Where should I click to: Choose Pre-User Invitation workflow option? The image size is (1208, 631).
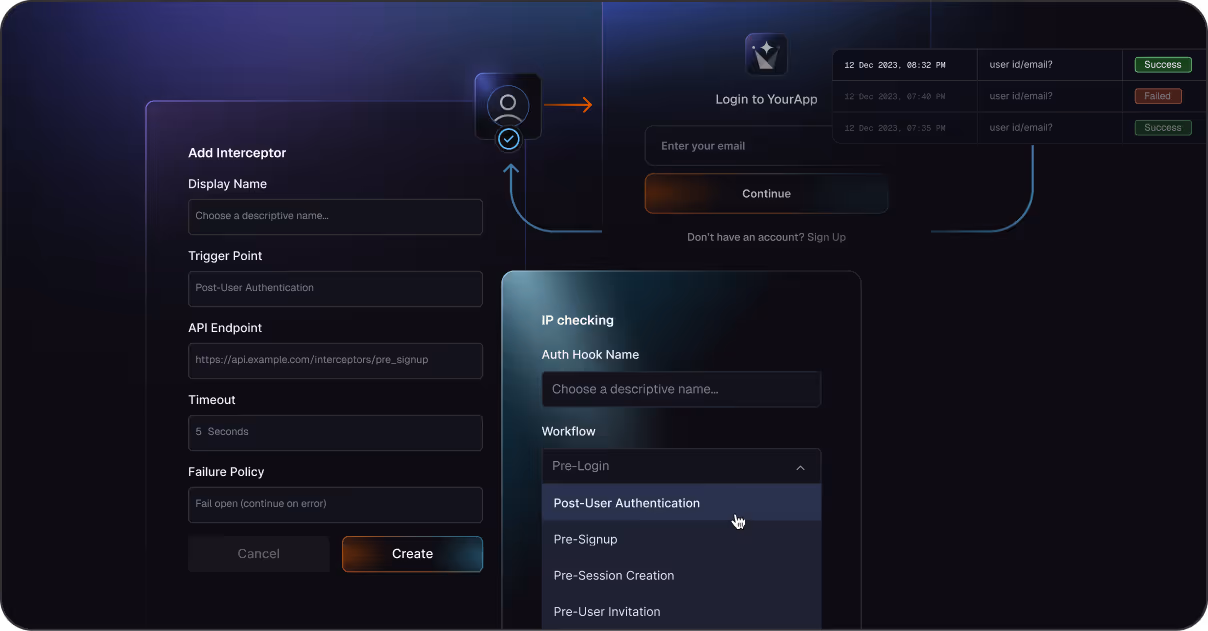[681, 611]
